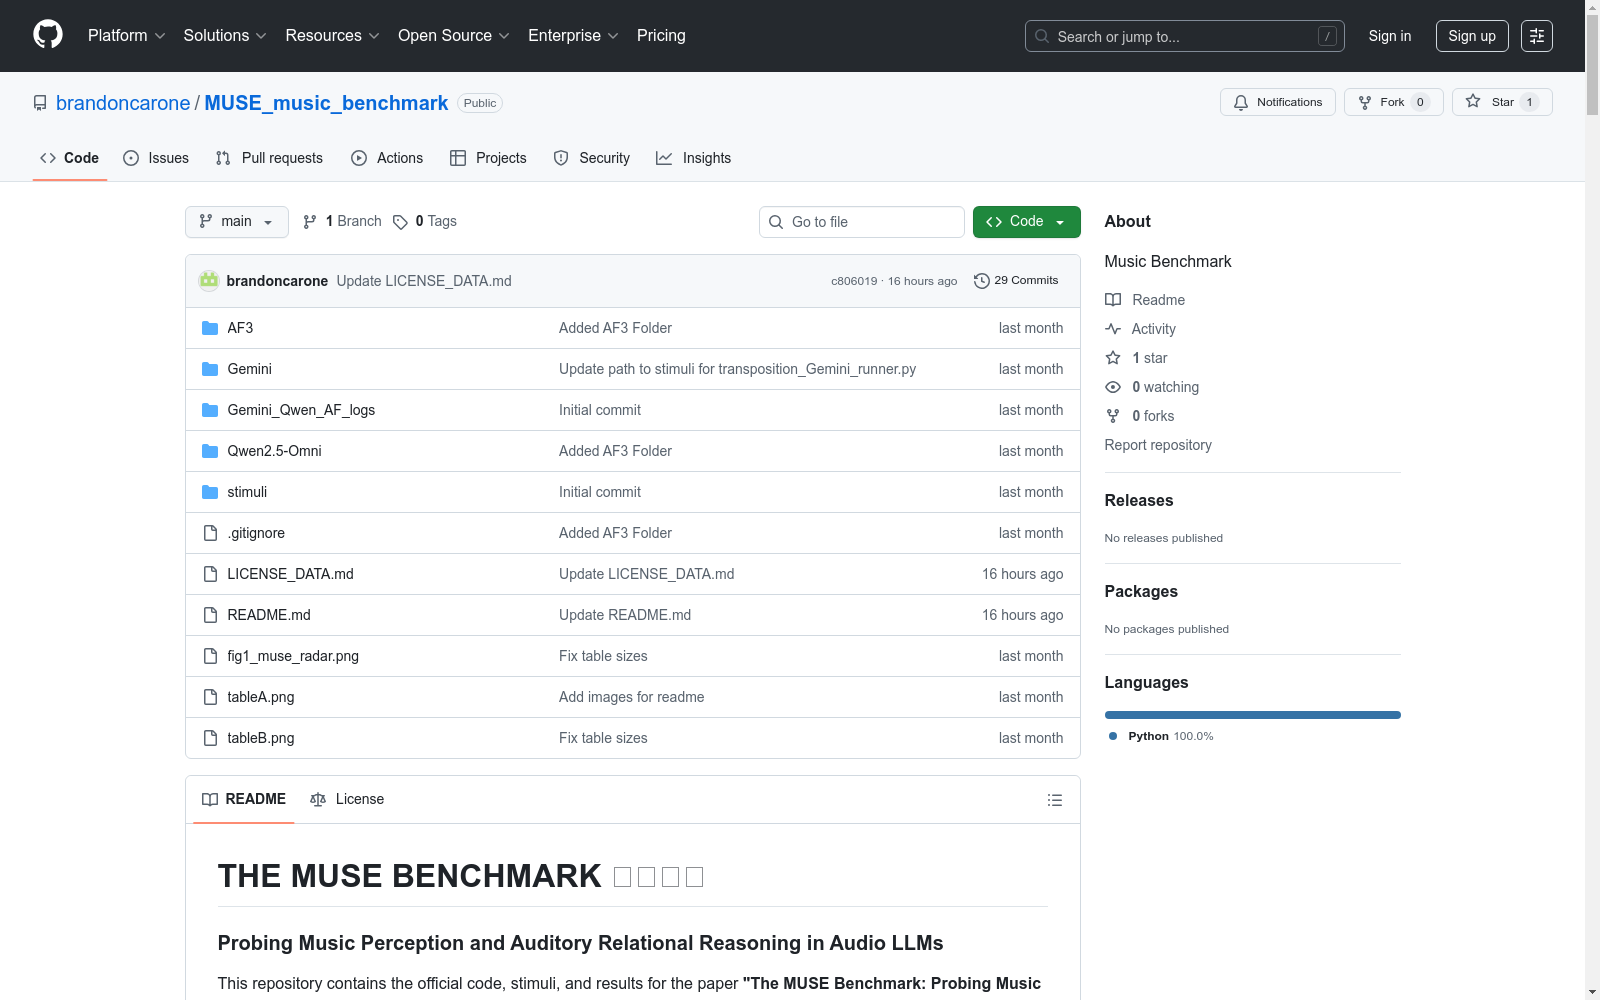
Task: Open the green Code dropdown
Action: point(1026,222)
